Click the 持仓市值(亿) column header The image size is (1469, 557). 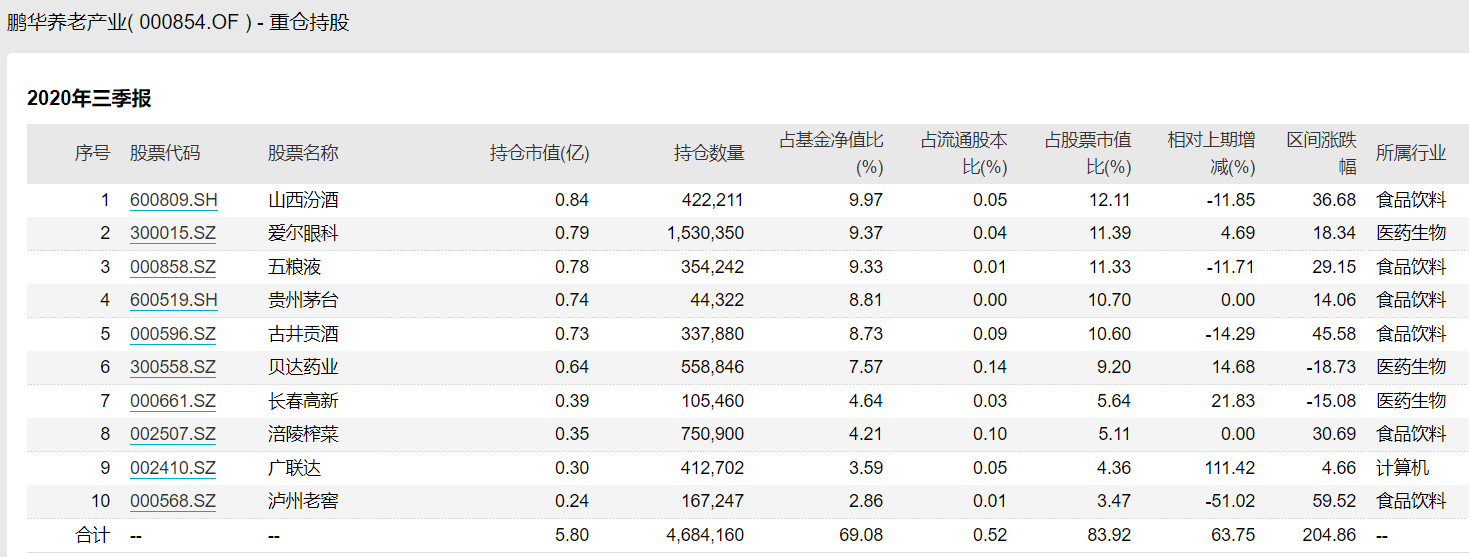tap(539, 153)
